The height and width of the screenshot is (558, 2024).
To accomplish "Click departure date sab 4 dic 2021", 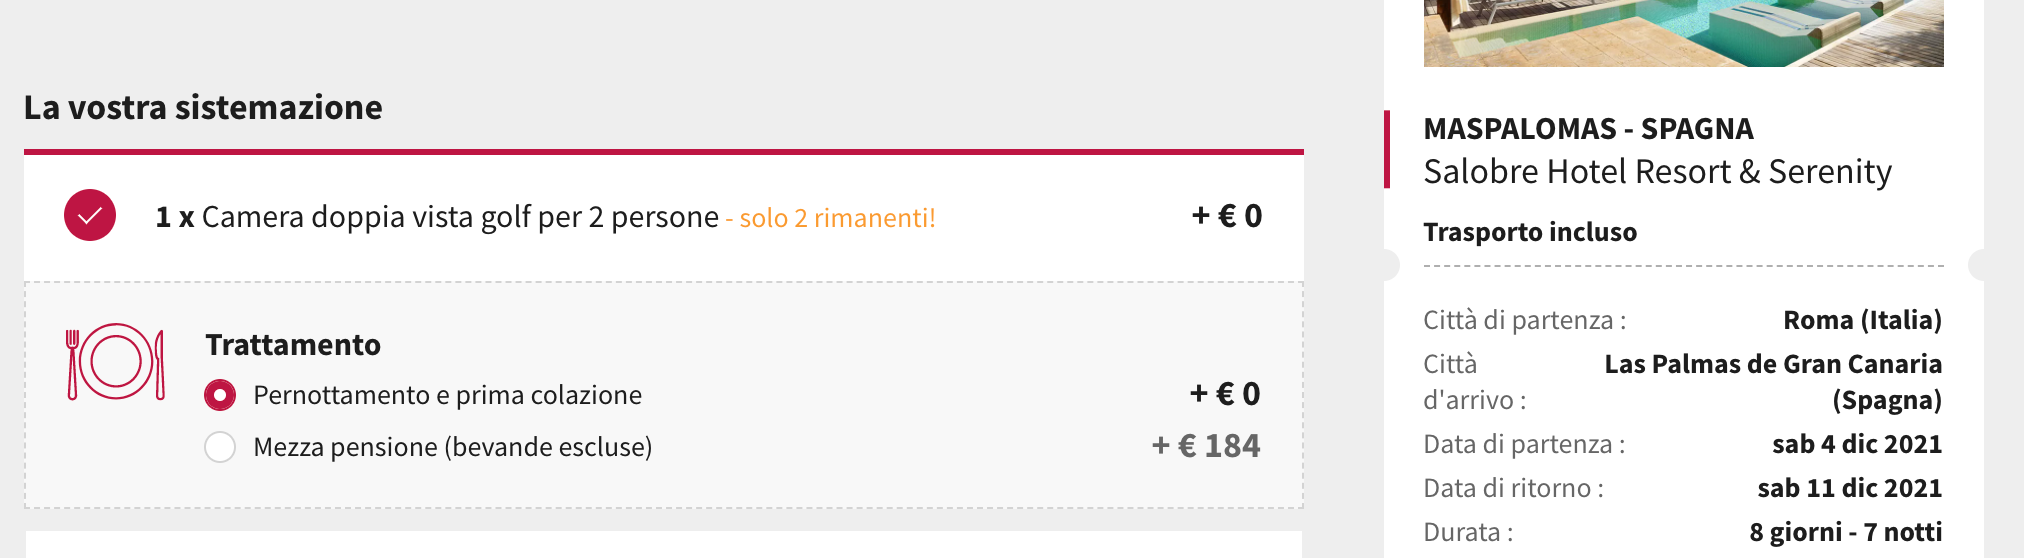I will click(1857, 444).
